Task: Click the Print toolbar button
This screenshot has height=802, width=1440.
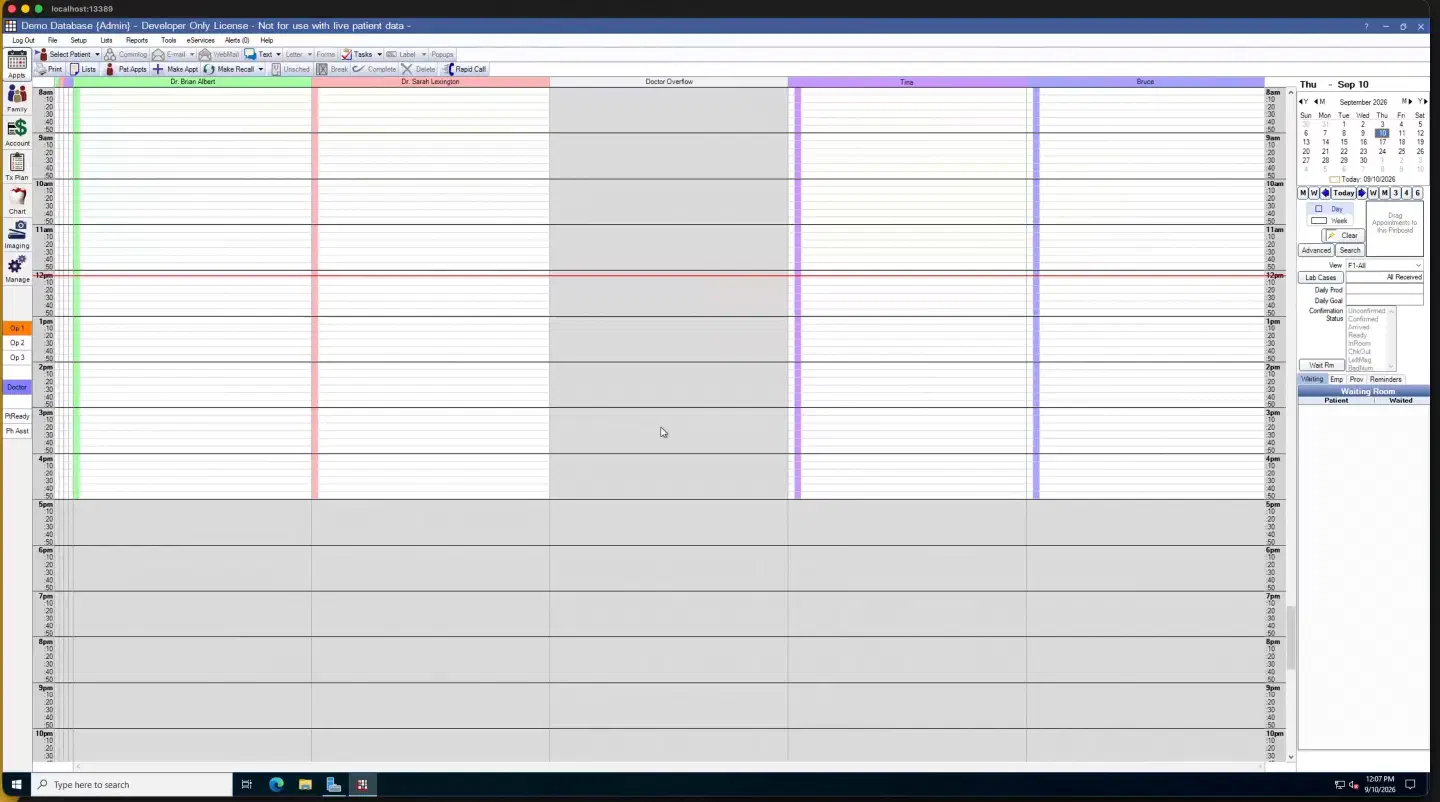Action: coord(49,69)
